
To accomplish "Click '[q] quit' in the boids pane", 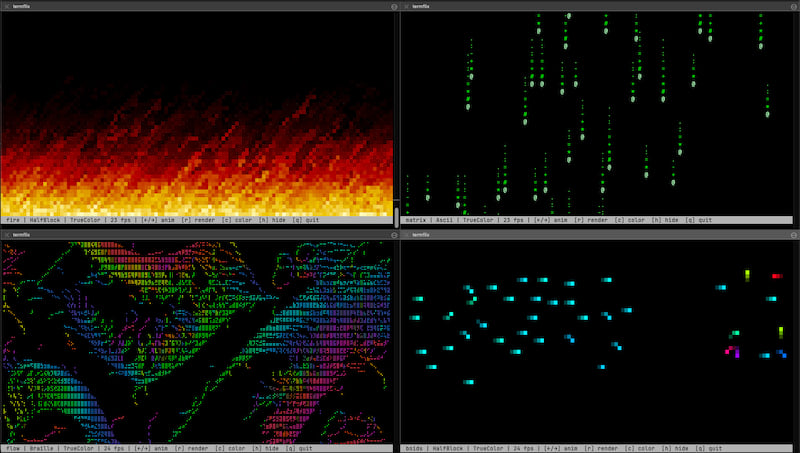I will click(x=709, y=449).
